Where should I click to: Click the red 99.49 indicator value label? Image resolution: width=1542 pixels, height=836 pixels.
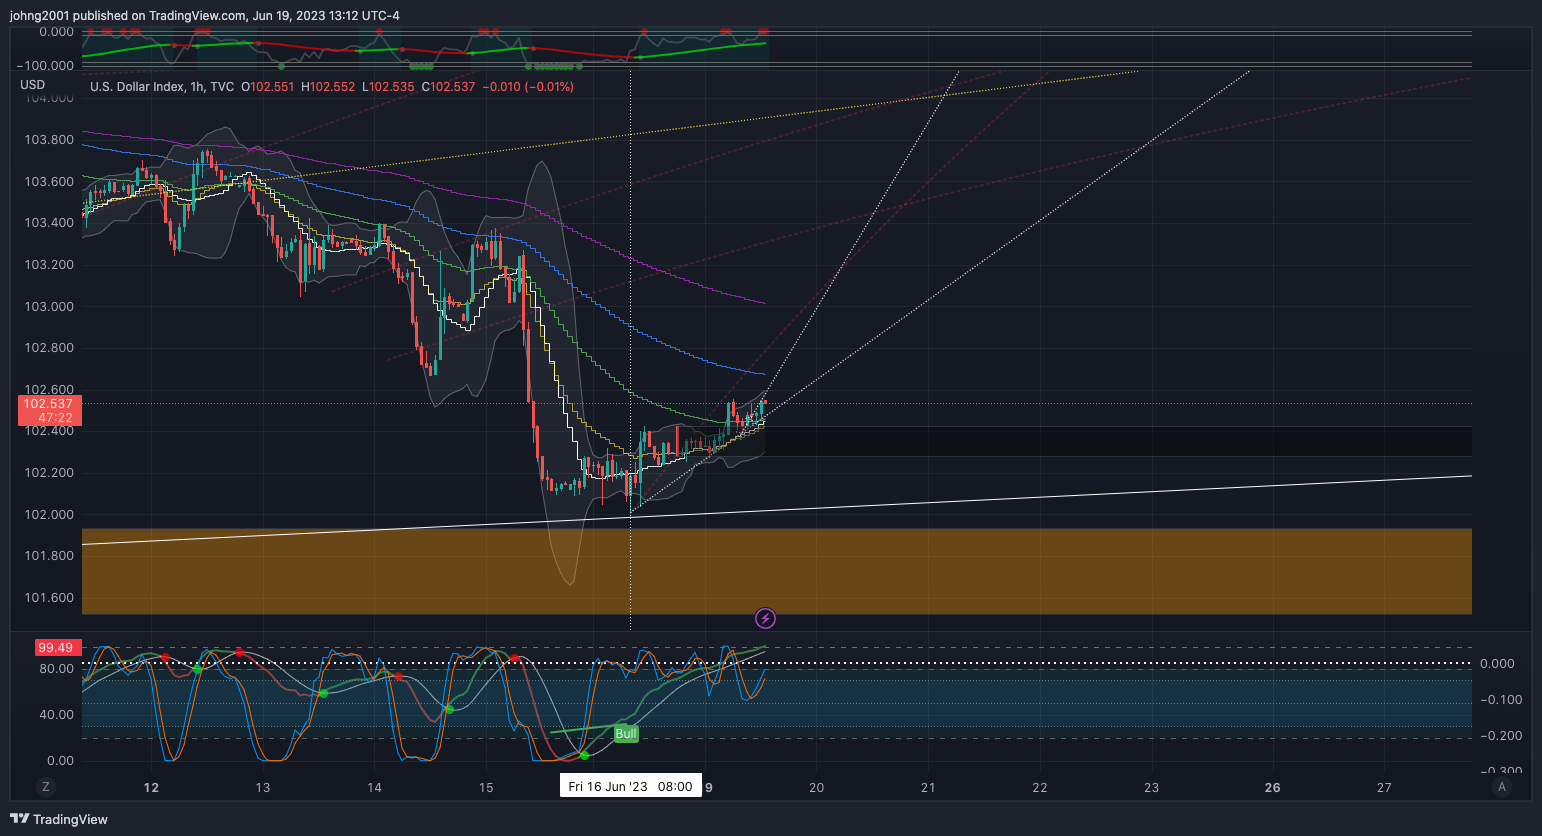click(56, 648)
